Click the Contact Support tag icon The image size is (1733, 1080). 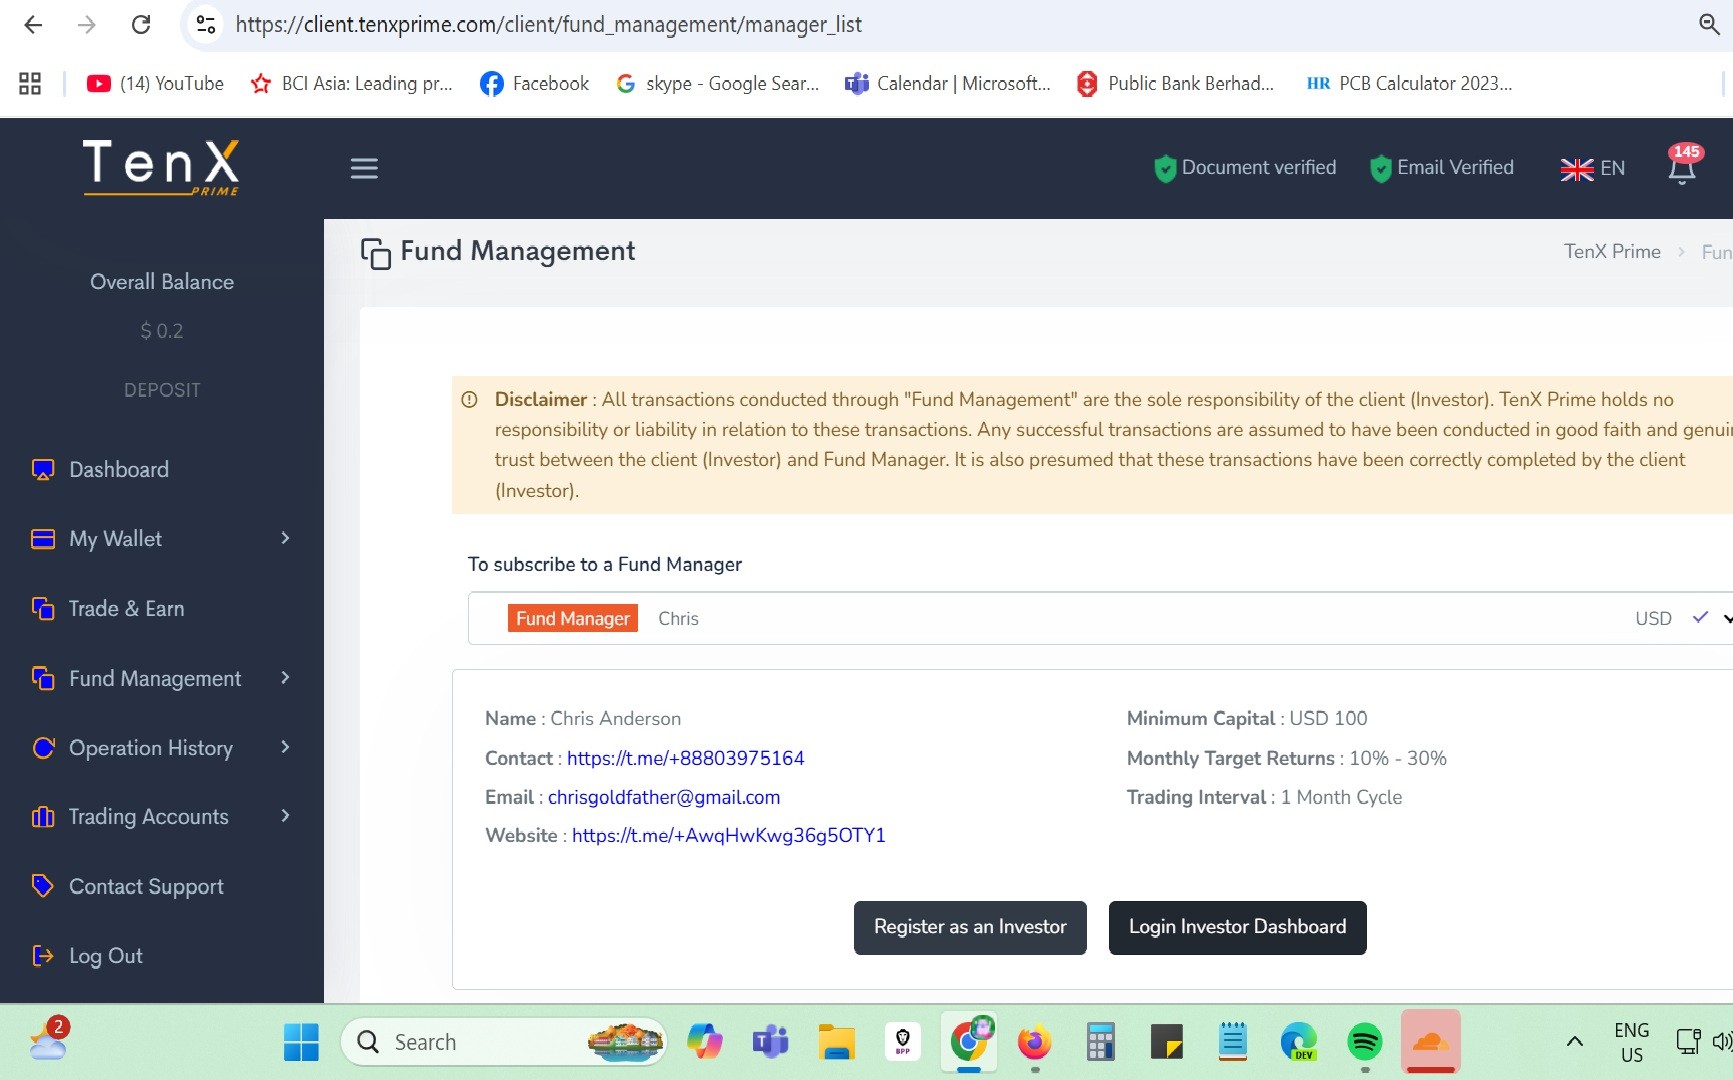pos(43,886)
